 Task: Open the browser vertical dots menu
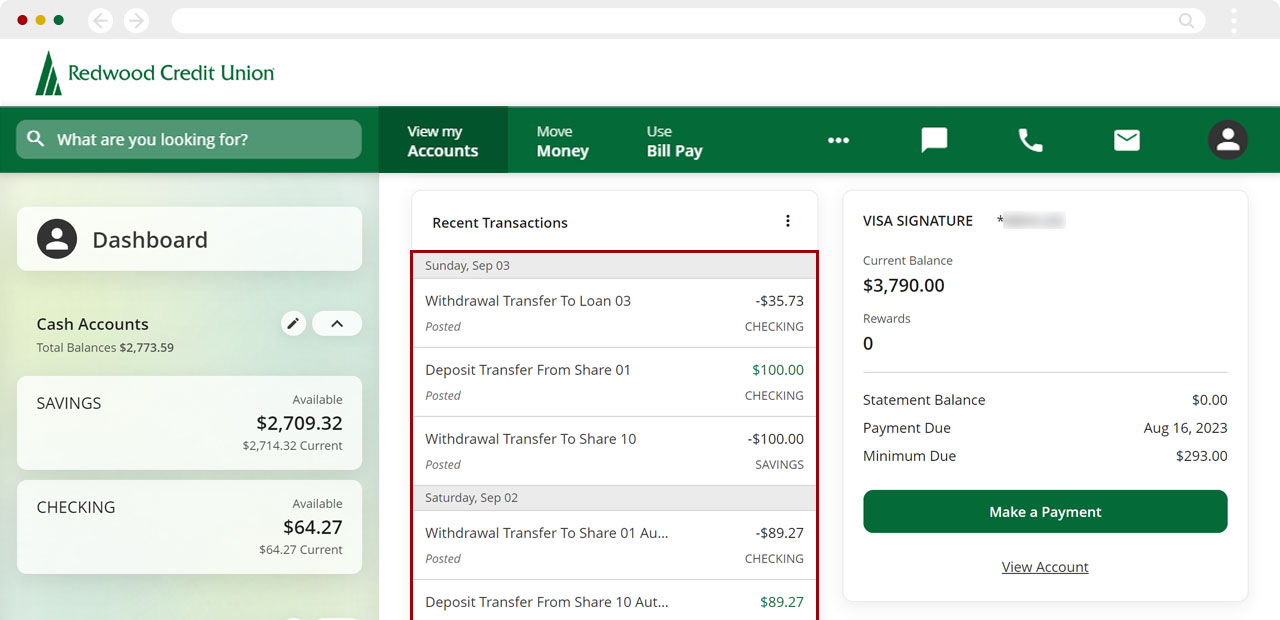[1234, 20]
